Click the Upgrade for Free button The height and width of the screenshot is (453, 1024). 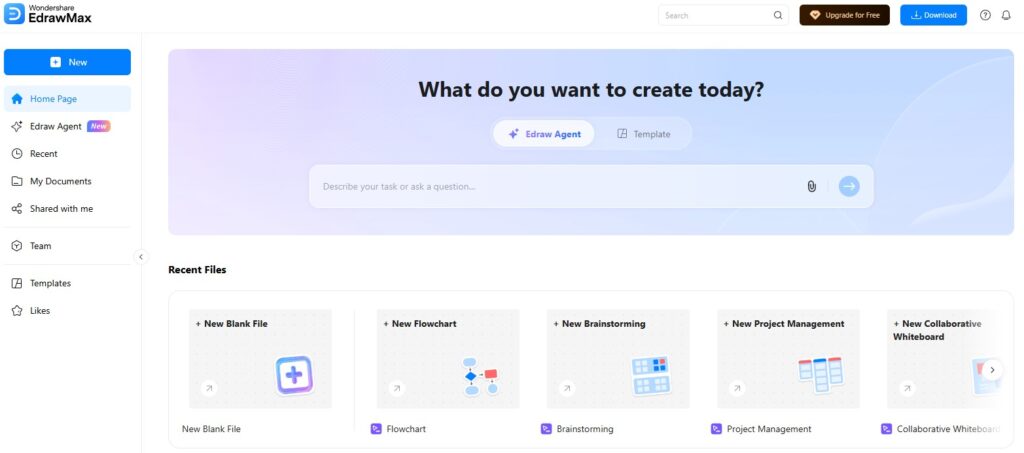click(844, 15)
